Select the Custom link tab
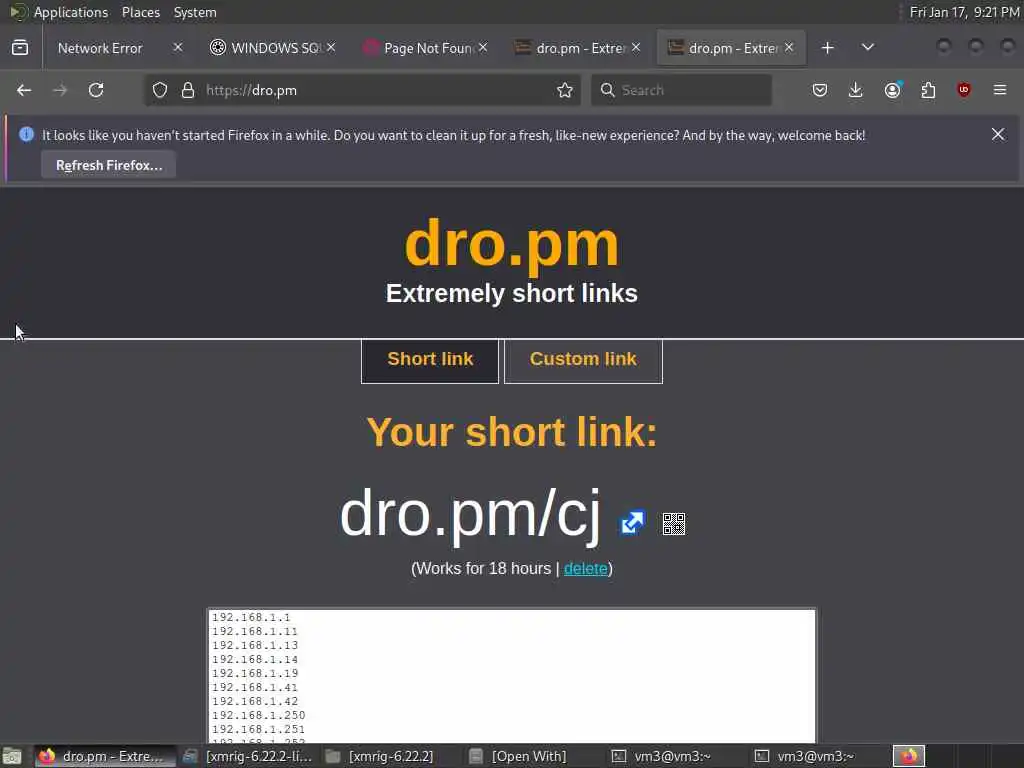1024x768 pixels. (583, 360)
